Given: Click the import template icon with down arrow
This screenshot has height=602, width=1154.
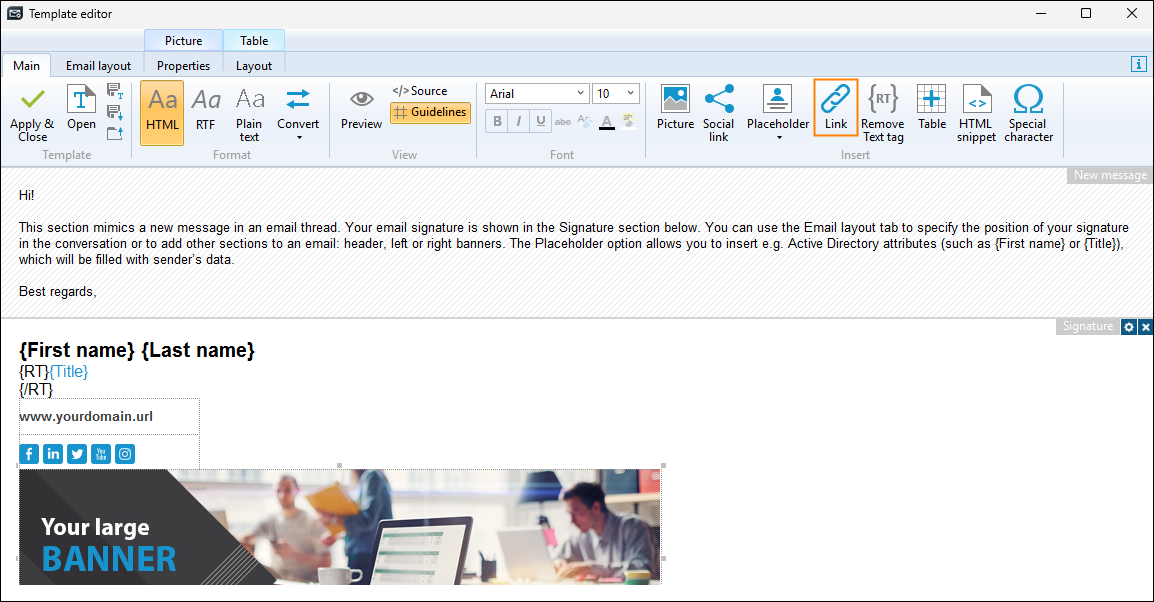Looking at the screenshot, I should click(x=115, y=113).
